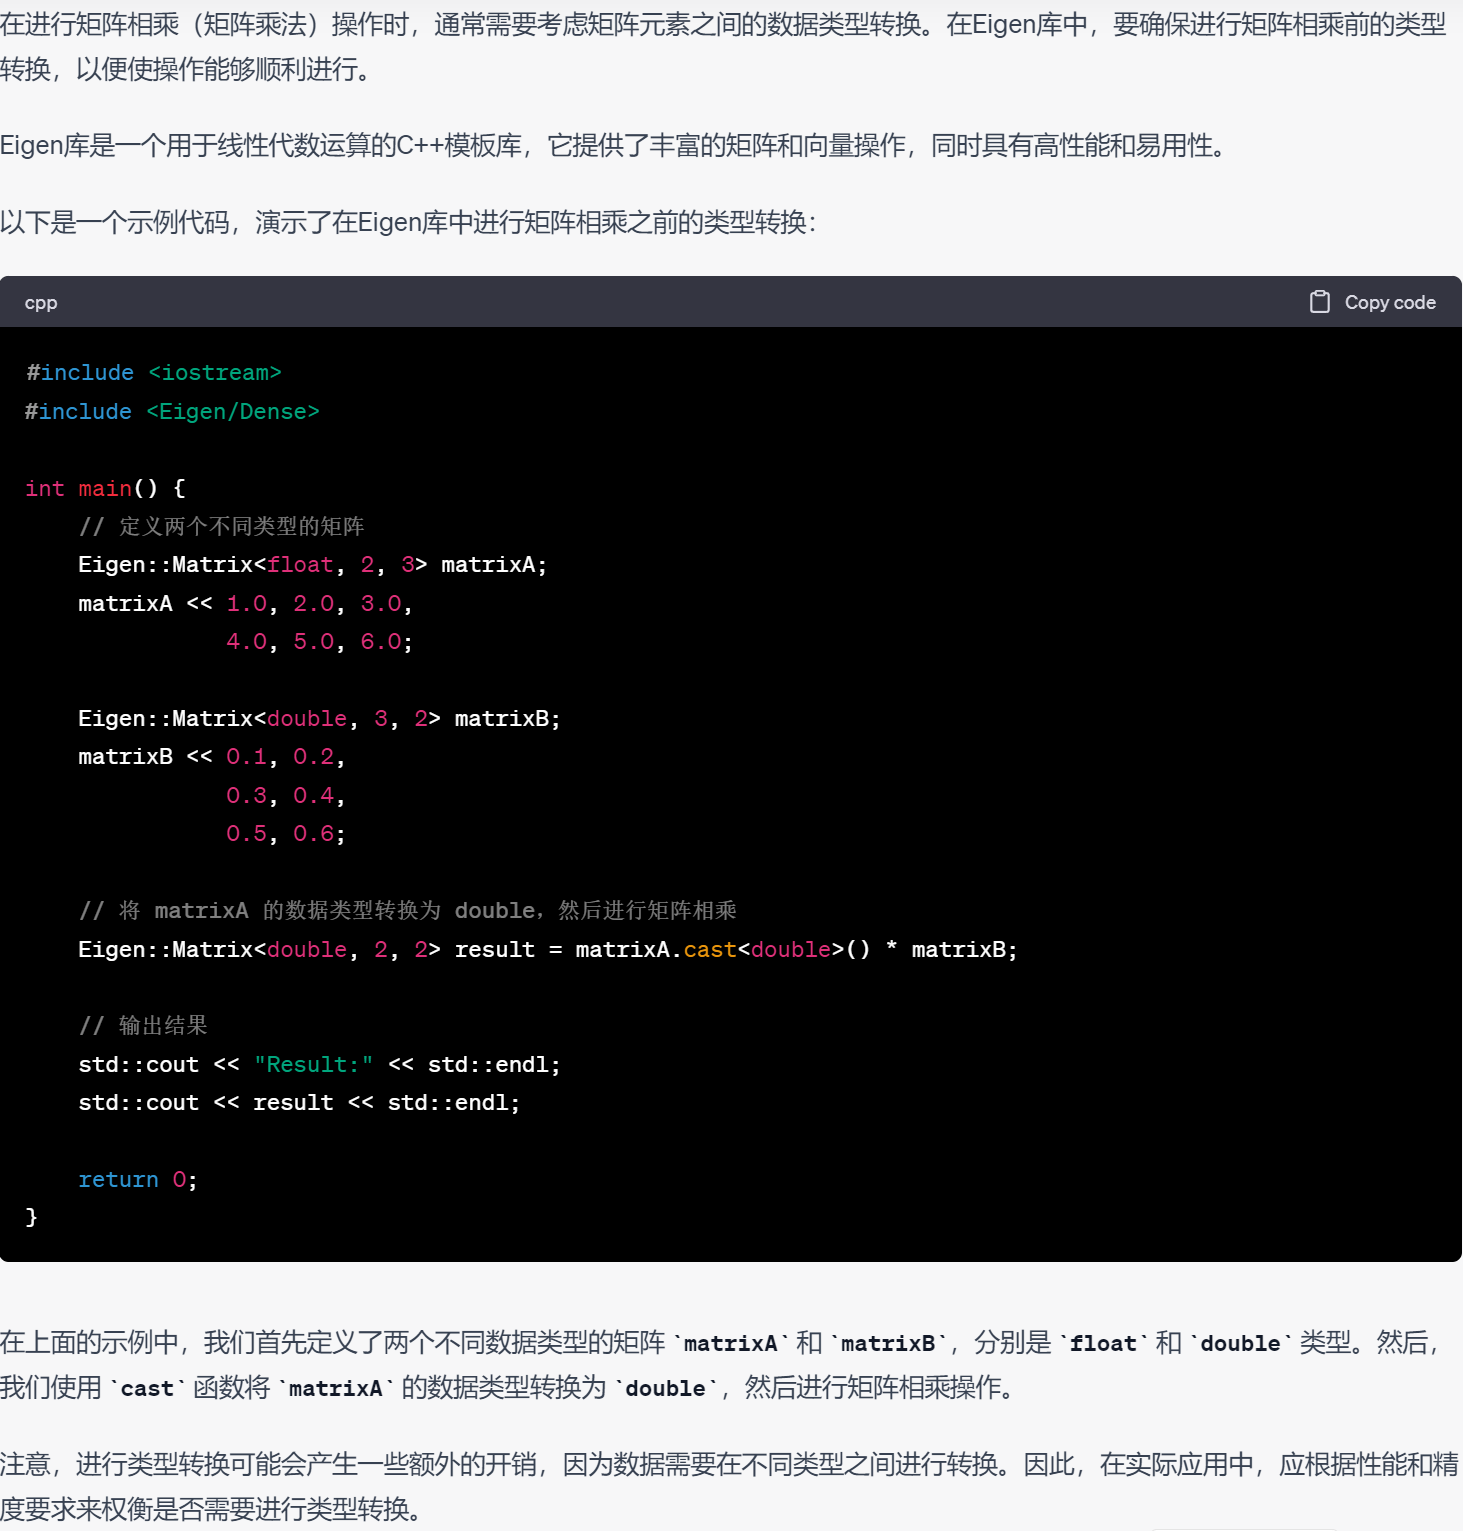Click the 'int main() {' line

tap(105, 489)
